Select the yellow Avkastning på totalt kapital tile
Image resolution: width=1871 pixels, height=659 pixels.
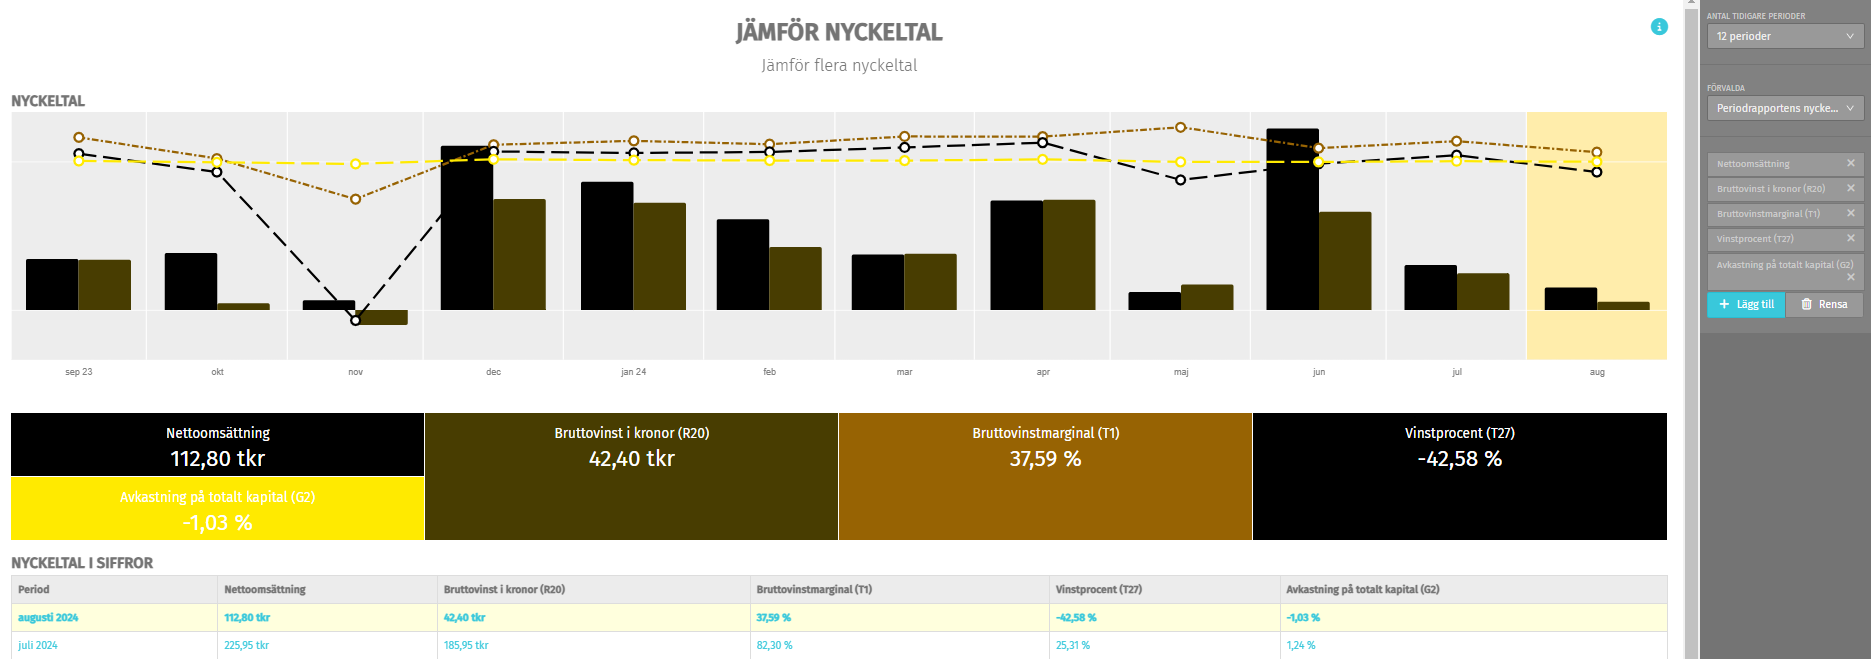point(218,509)
